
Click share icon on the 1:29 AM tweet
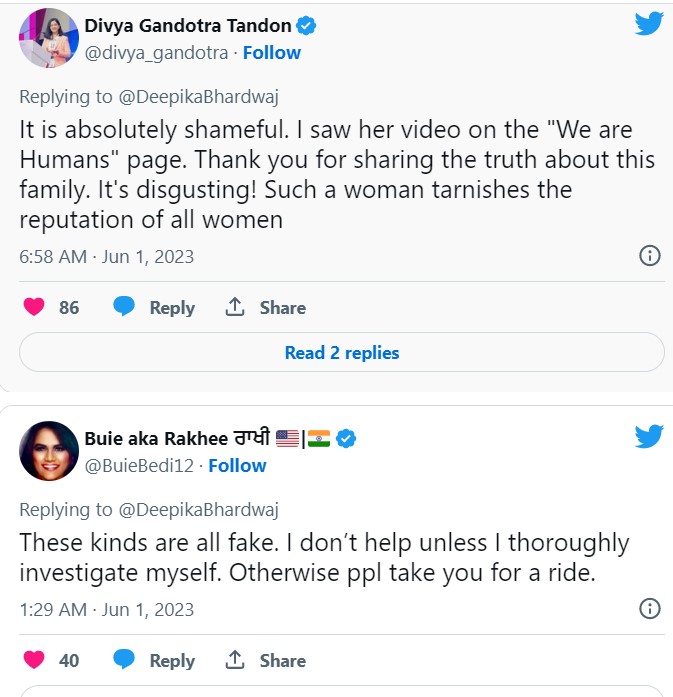click(x=235, y=660)
